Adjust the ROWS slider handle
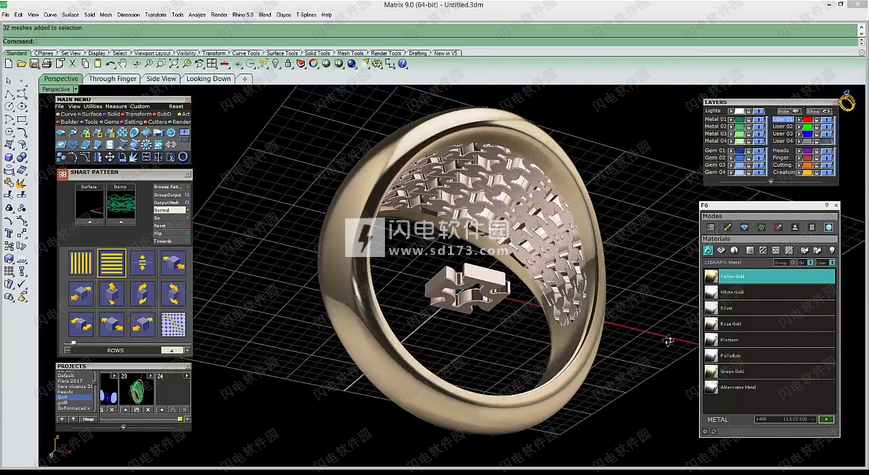This screenshot has width=869, height=475. click(x=74, y=343)
